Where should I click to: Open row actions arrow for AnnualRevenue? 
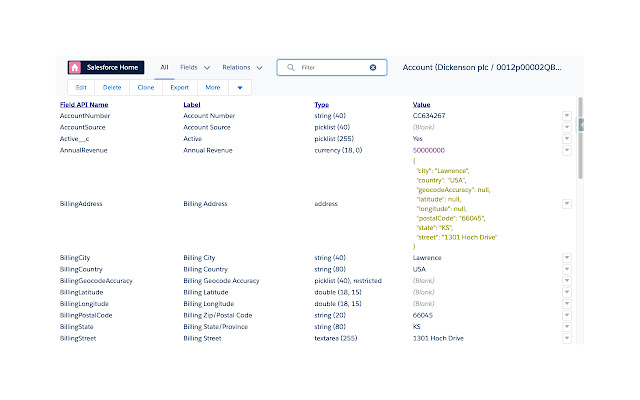pos(567,150)
